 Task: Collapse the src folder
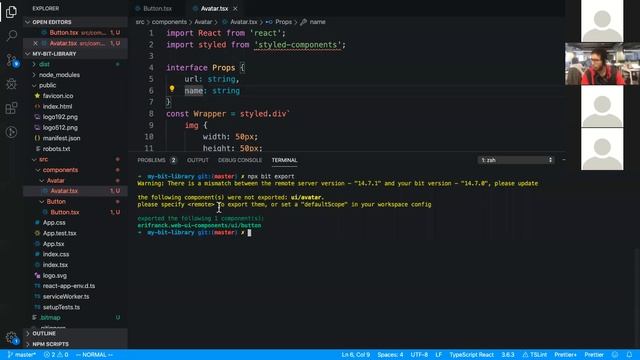coord(43,159)
